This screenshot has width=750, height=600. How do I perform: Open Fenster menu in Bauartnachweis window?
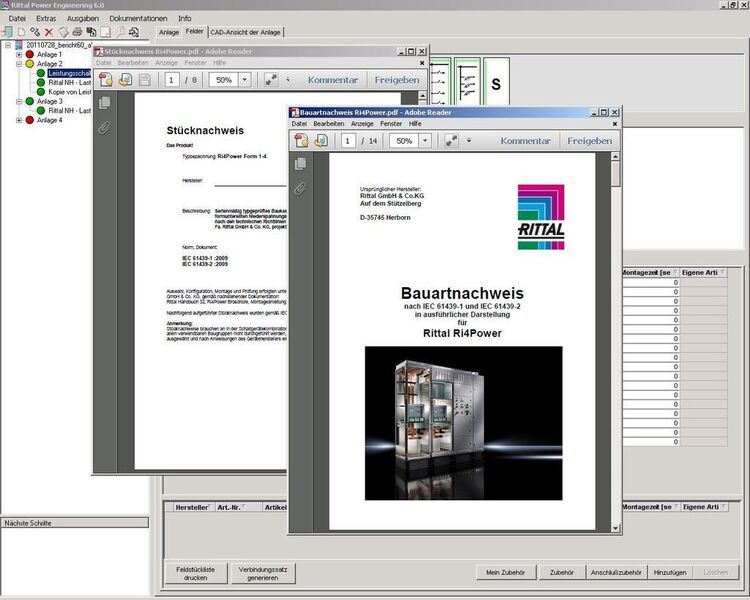coord(391,124)
